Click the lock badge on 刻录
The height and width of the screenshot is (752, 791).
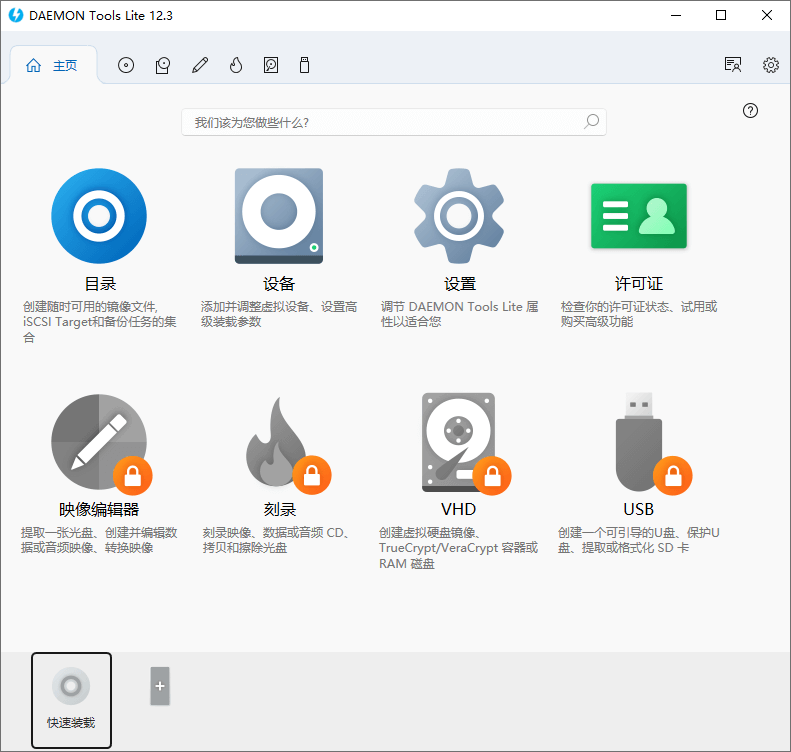click(x=312, y=475)
